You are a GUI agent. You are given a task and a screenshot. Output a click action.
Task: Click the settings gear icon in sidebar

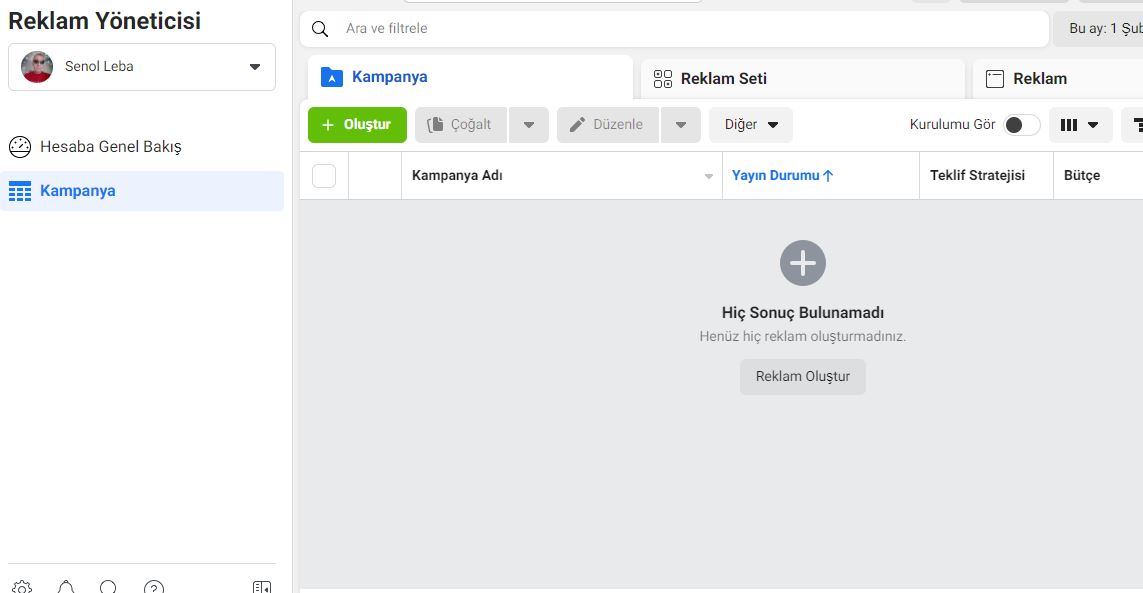(22, 588)
